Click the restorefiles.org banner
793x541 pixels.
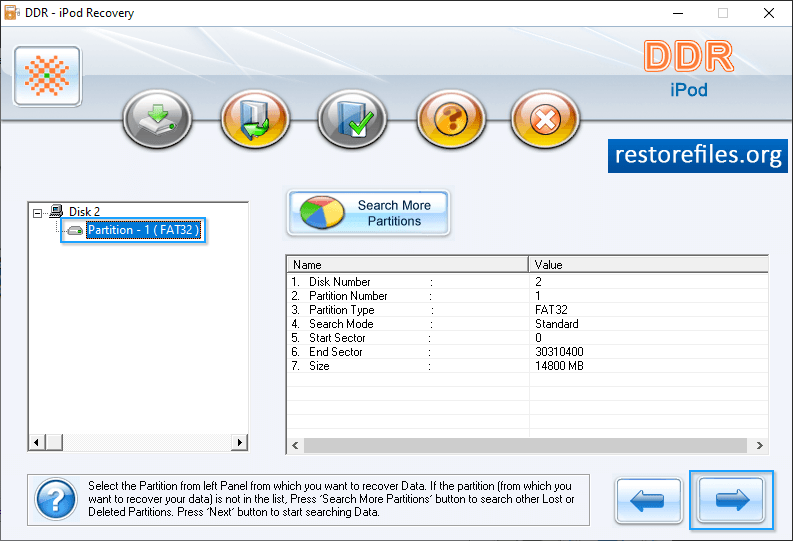coord(698,156)
